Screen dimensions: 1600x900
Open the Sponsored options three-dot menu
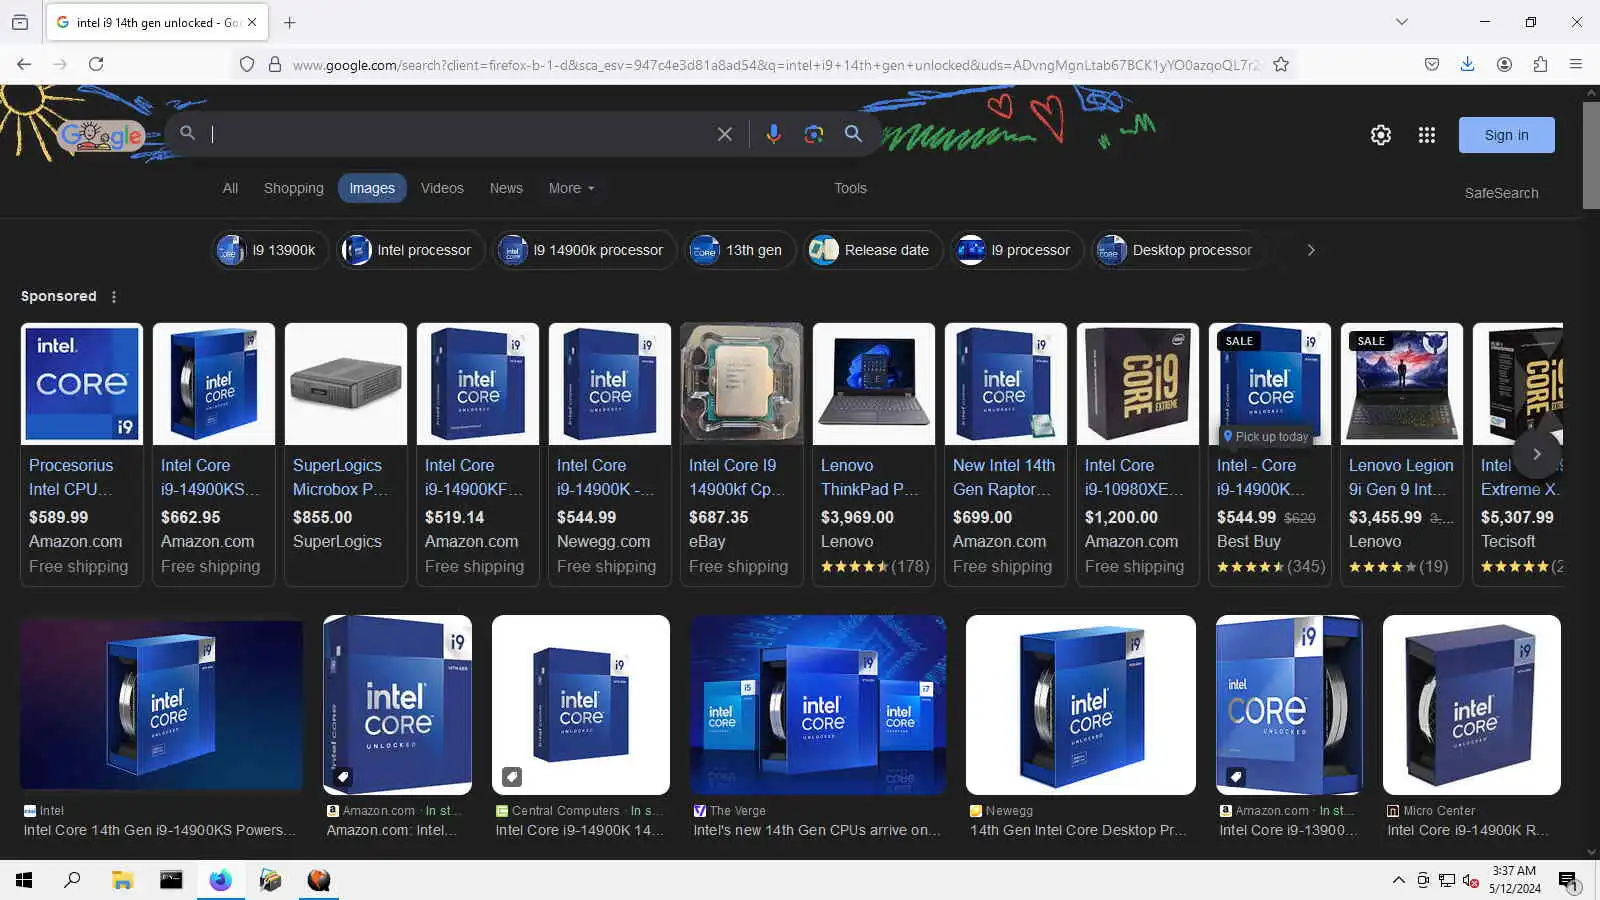coord(114,297)
